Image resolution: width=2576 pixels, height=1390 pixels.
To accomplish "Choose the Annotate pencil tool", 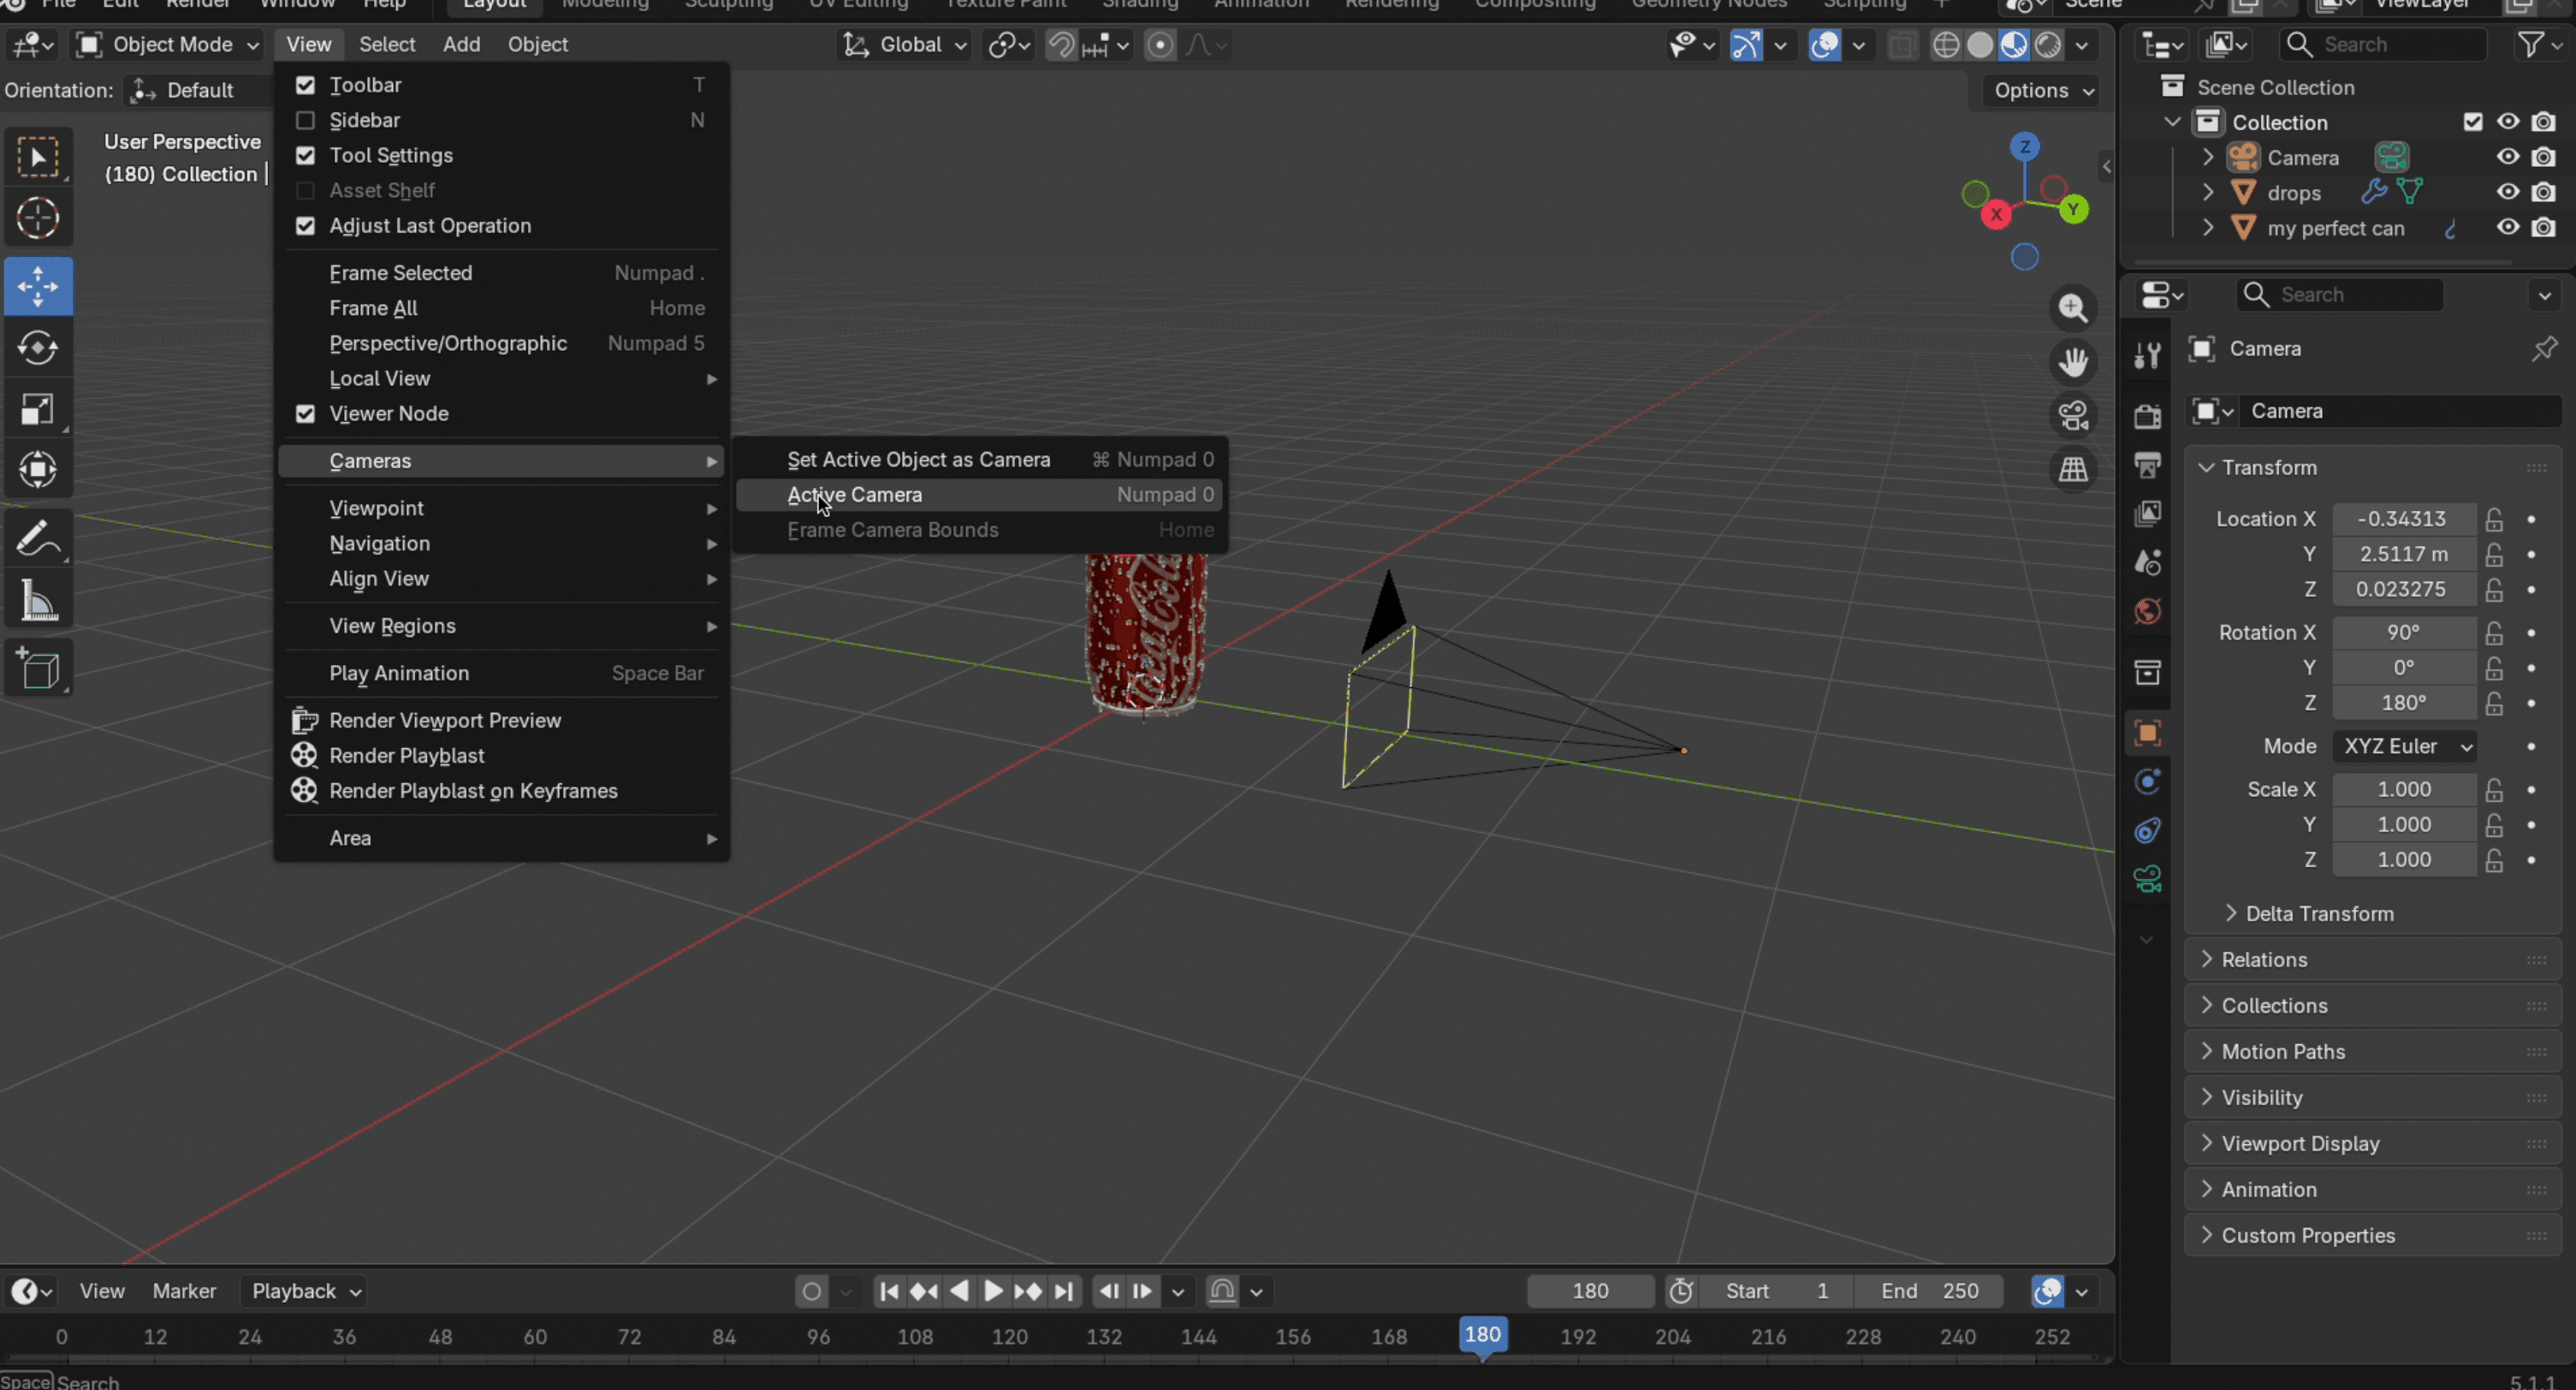I will [38, 539].
